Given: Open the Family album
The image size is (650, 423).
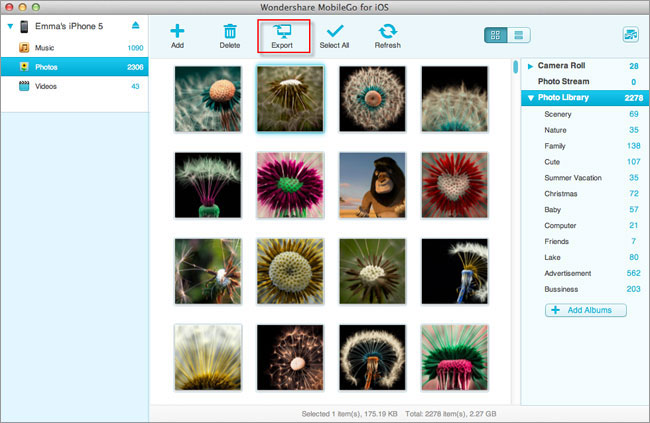Looking at the screenshot, I should pos(585,146).
